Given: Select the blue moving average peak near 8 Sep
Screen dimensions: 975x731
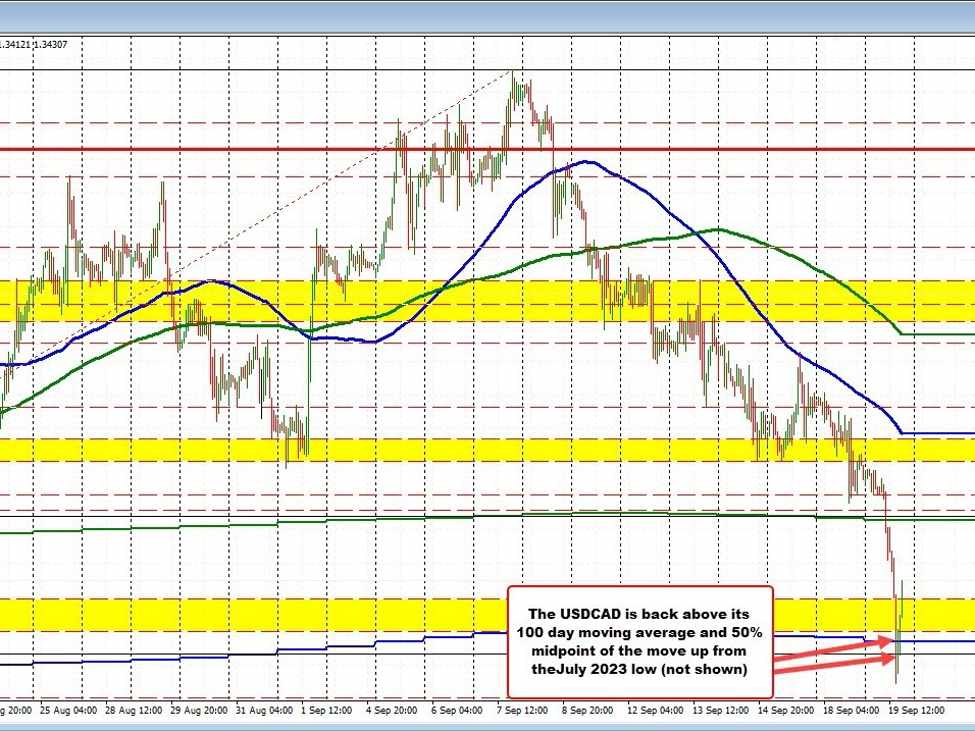Looking at the screenshot, I should [586, 161].
